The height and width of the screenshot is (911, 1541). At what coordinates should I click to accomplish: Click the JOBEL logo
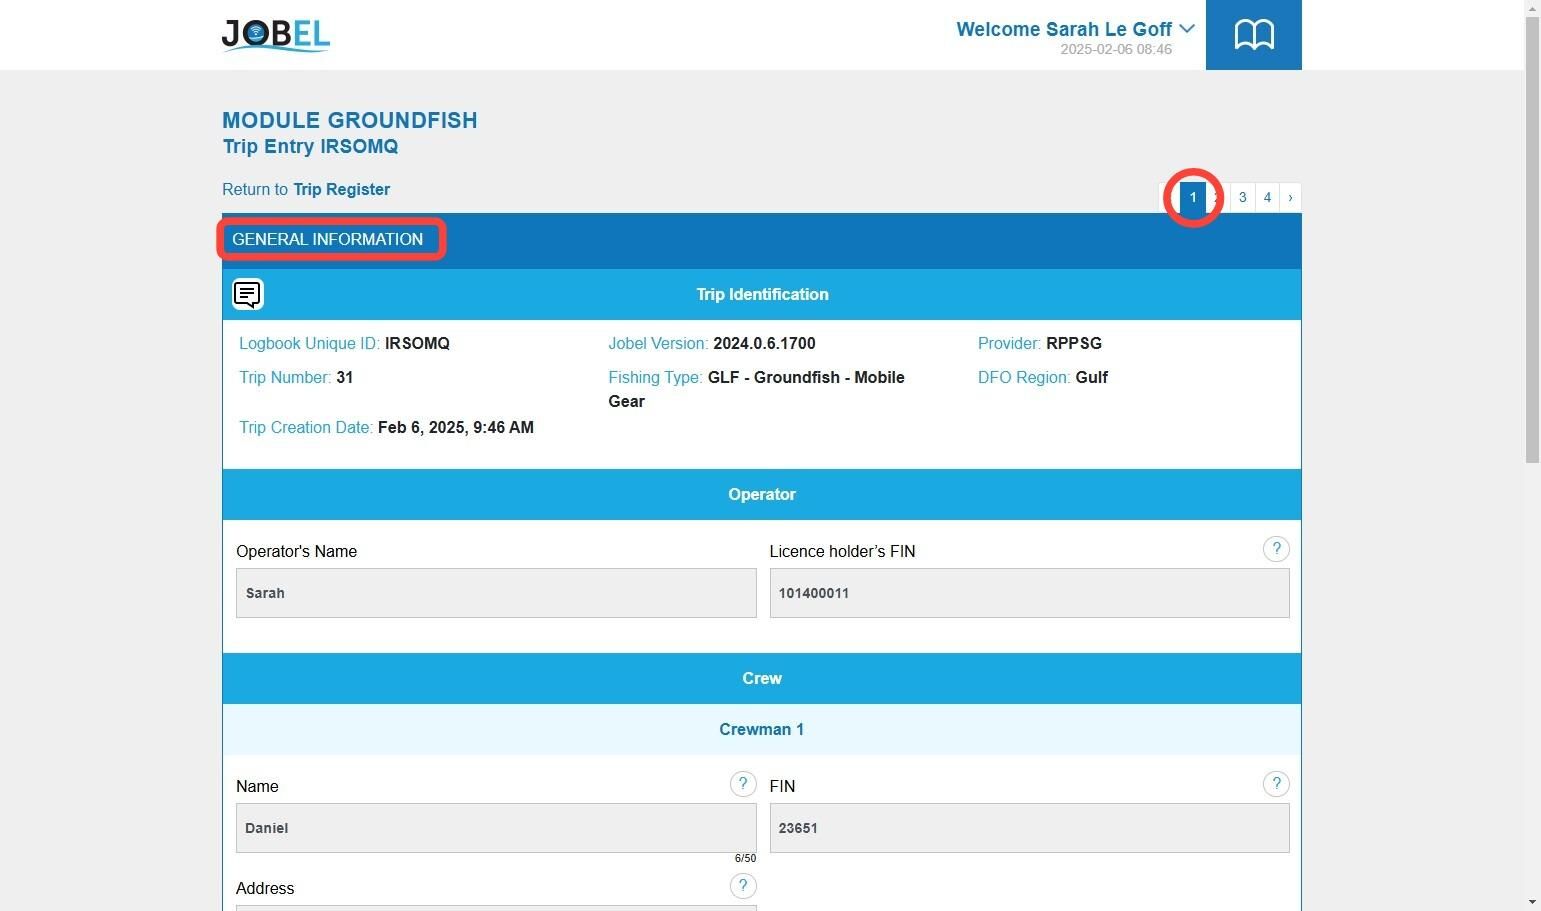pyautogui.click(x=276, y=35)
